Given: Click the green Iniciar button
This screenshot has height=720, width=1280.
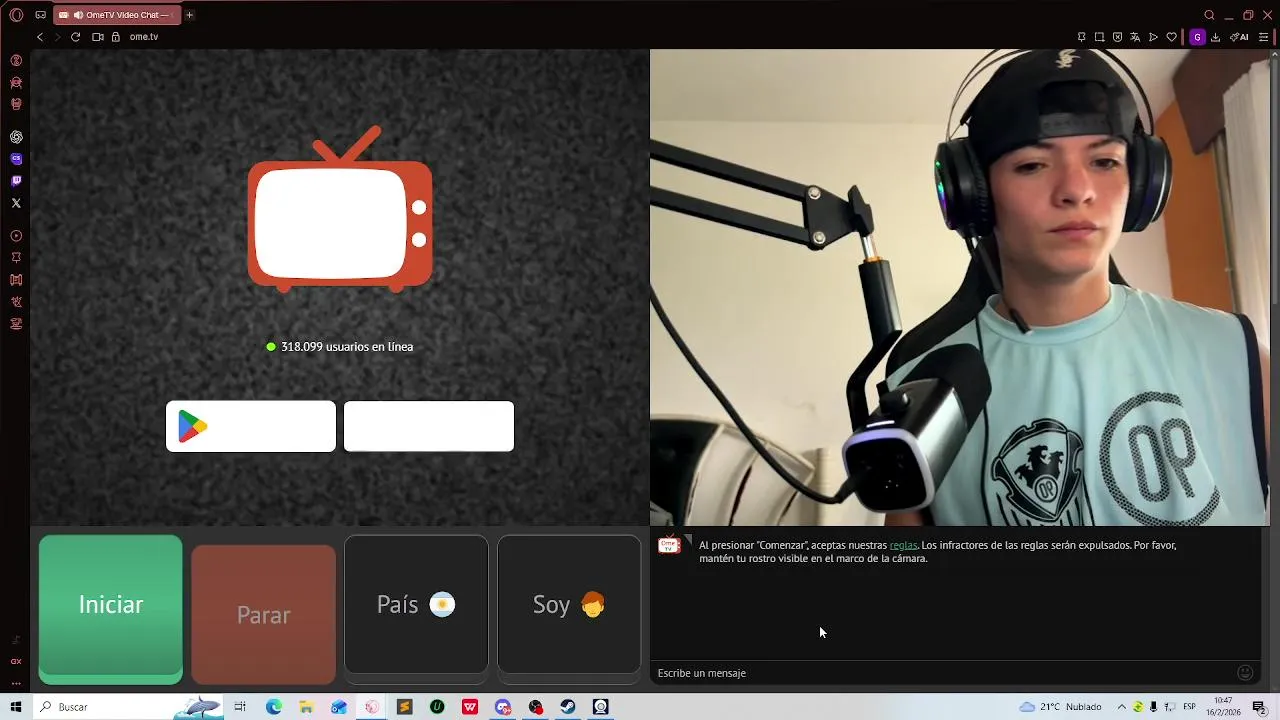Looking at the screenshot, I should pyautogui.click(x=111, y=609).
